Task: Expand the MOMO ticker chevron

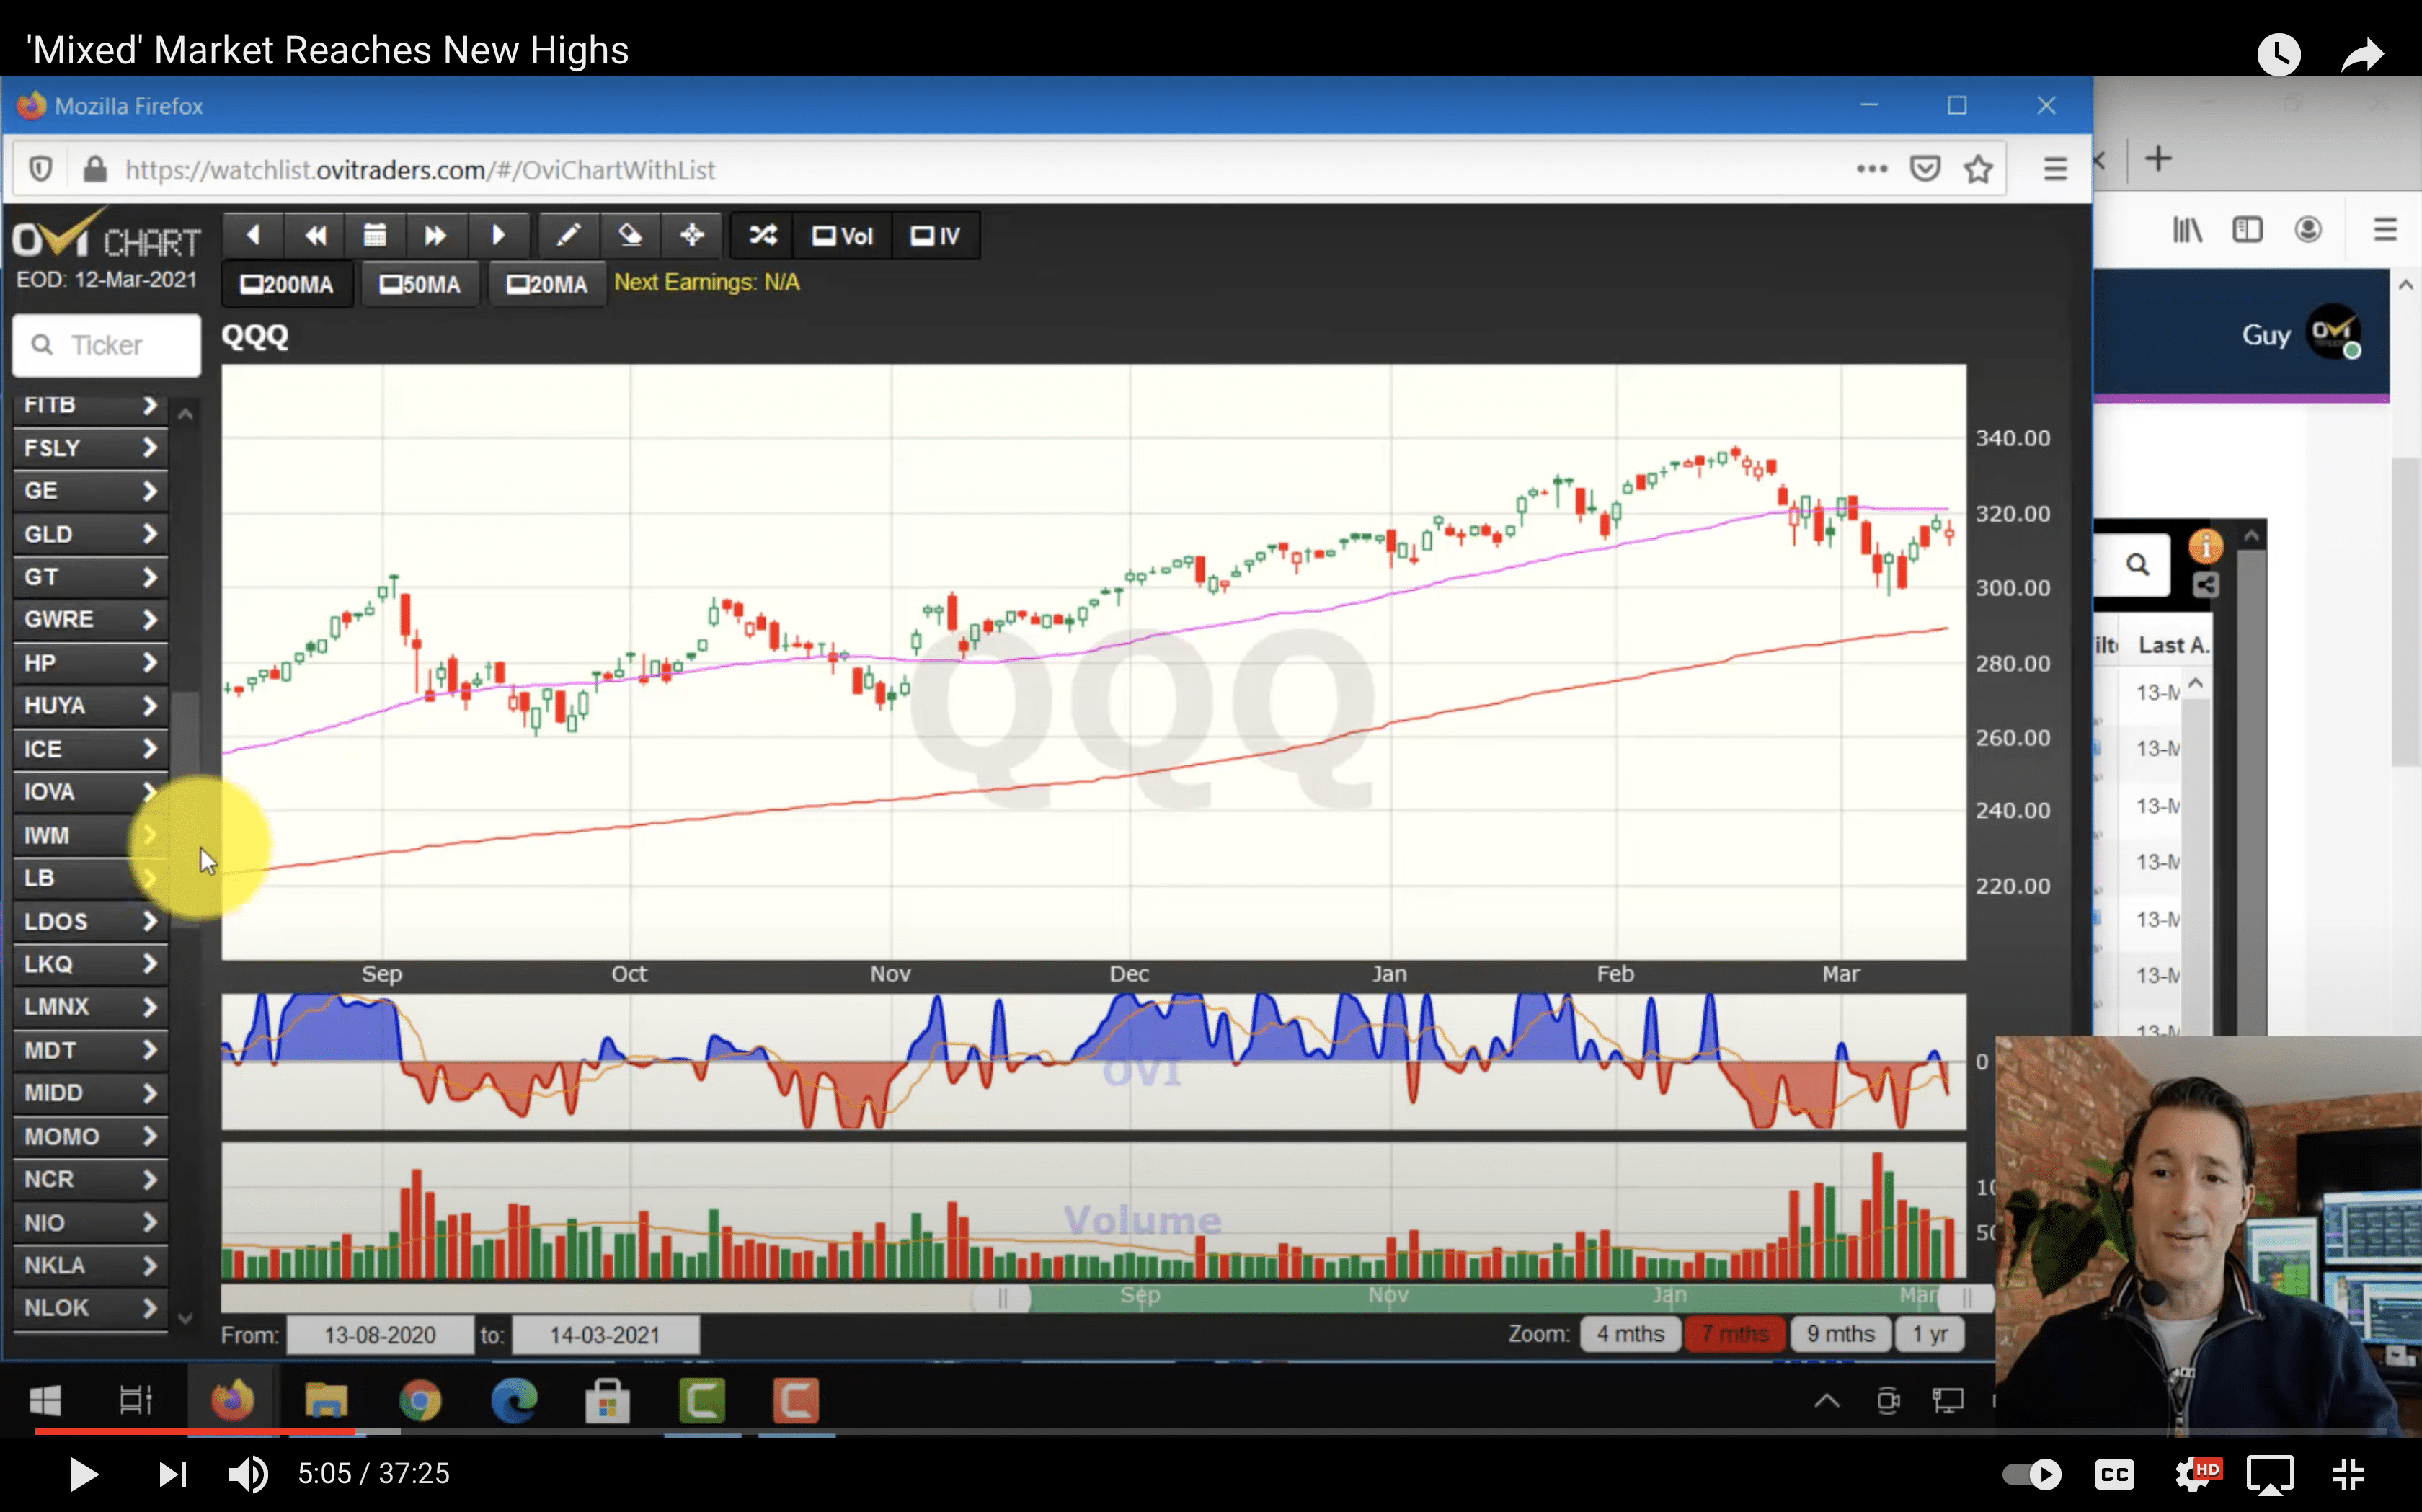Action: pos(149,1136)
